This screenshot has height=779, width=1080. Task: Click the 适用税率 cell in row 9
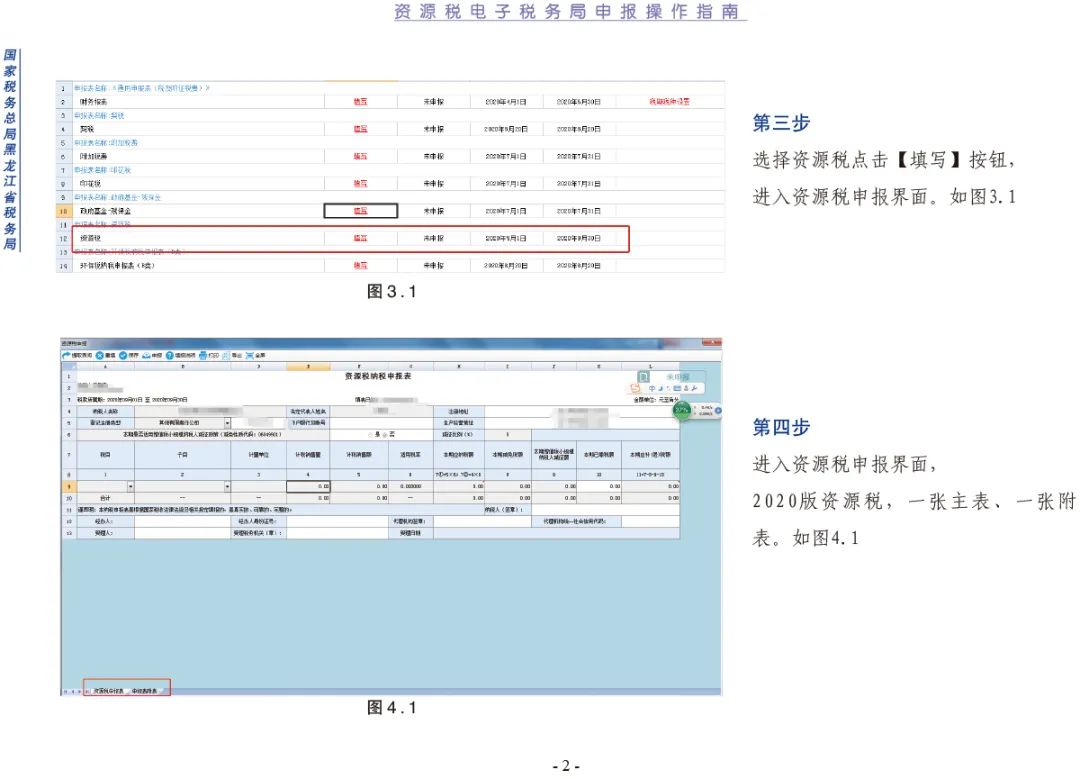(x=411, y=486)
